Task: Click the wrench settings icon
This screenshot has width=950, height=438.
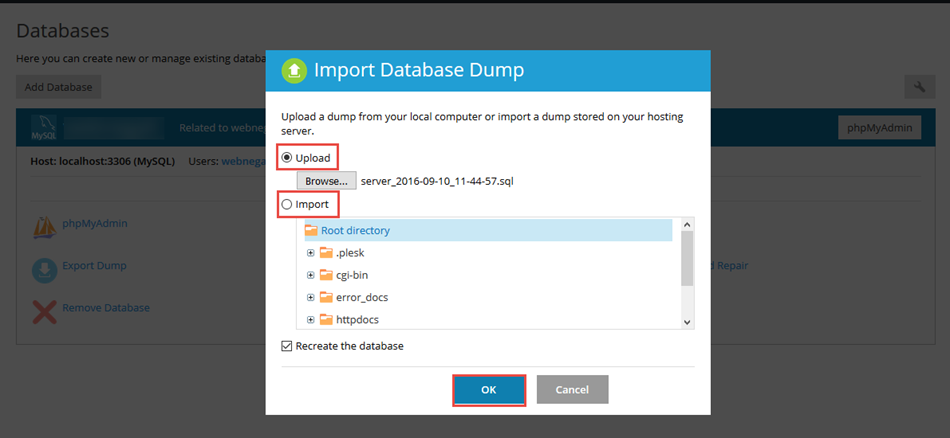Action: [918, 87]
